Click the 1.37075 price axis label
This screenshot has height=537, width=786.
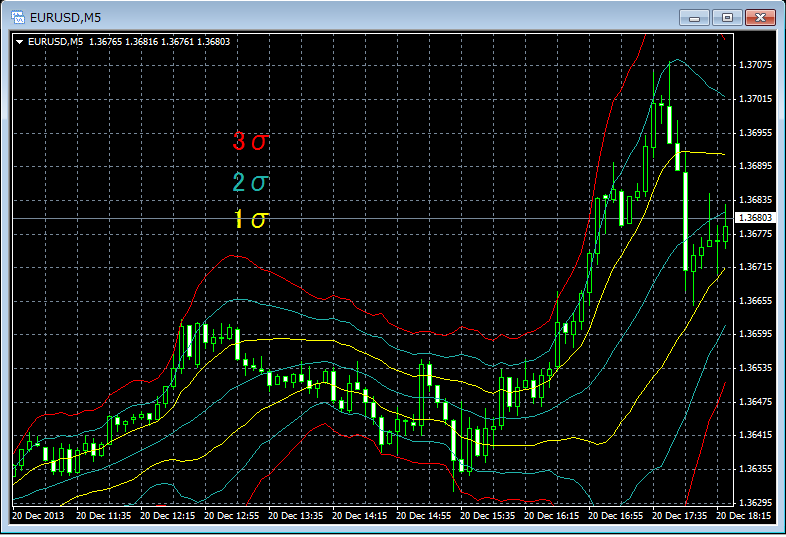pyautogui.click(x=755, y=65)
